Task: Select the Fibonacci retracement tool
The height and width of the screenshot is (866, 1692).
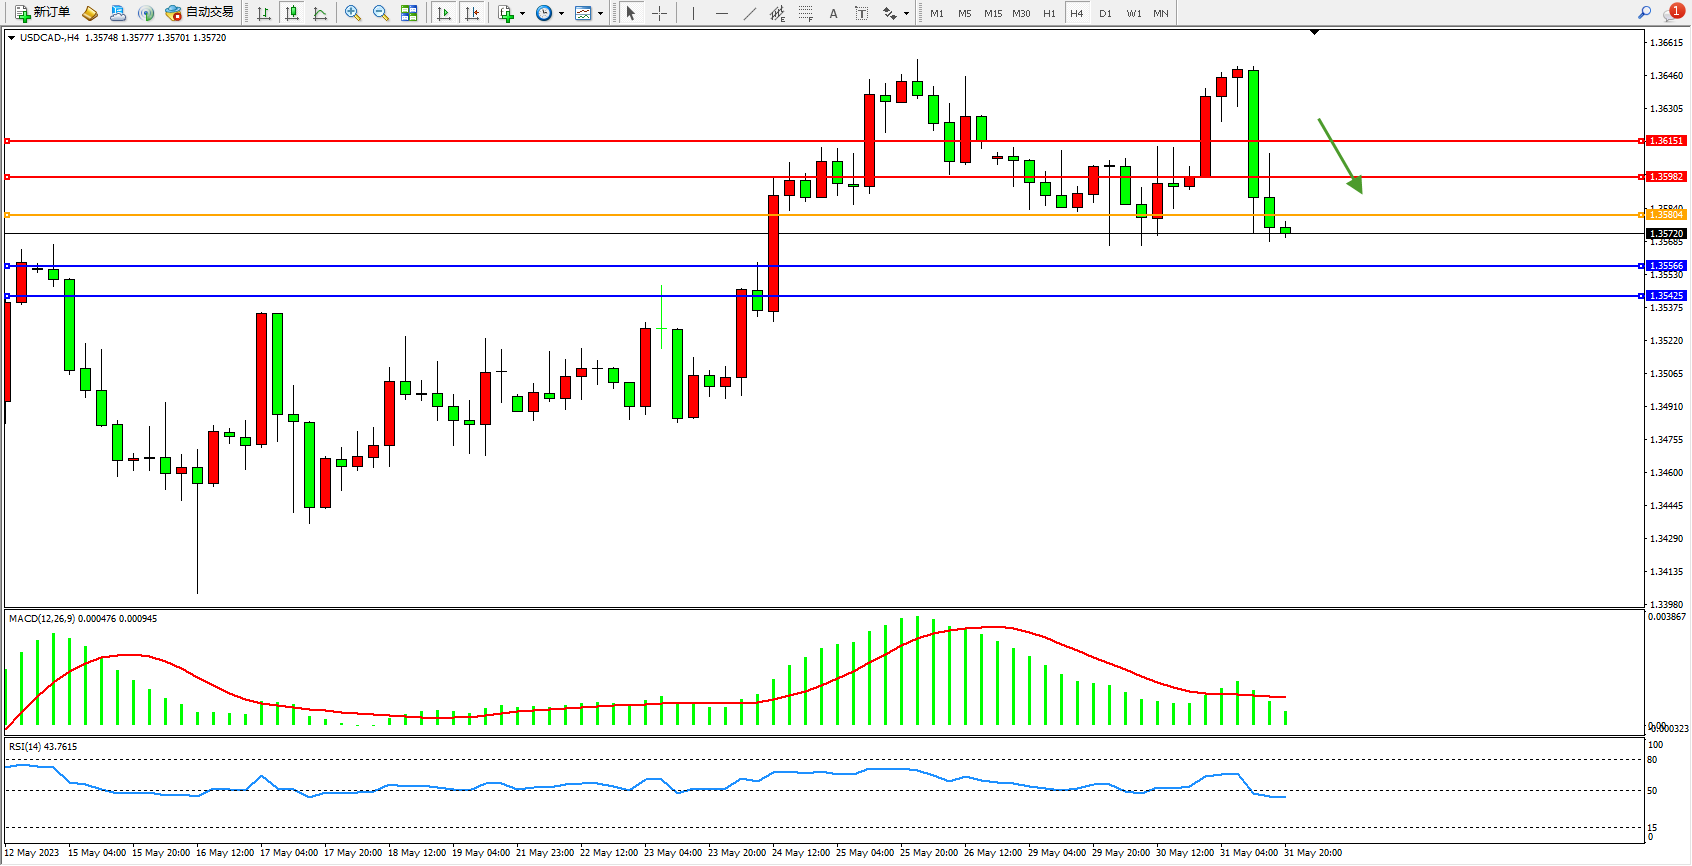Action: click(806, 13)
